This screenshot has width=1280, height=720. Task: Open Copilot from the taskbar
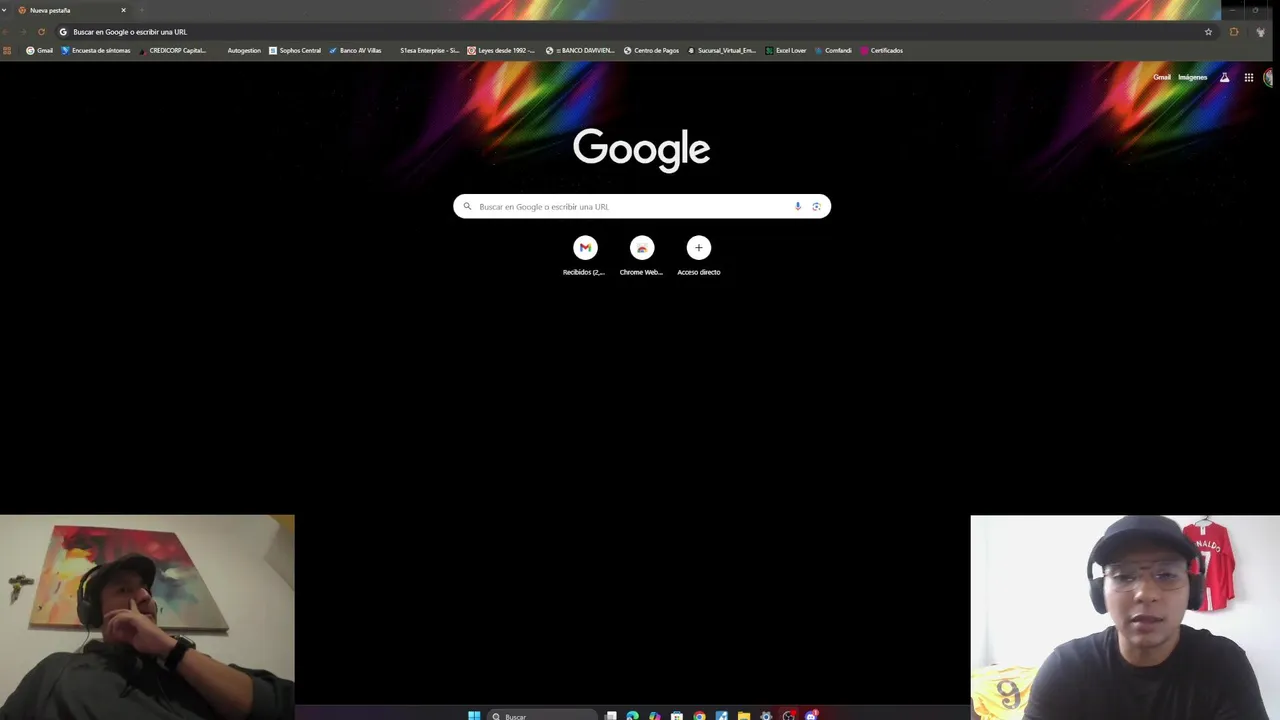pos(655,716)
